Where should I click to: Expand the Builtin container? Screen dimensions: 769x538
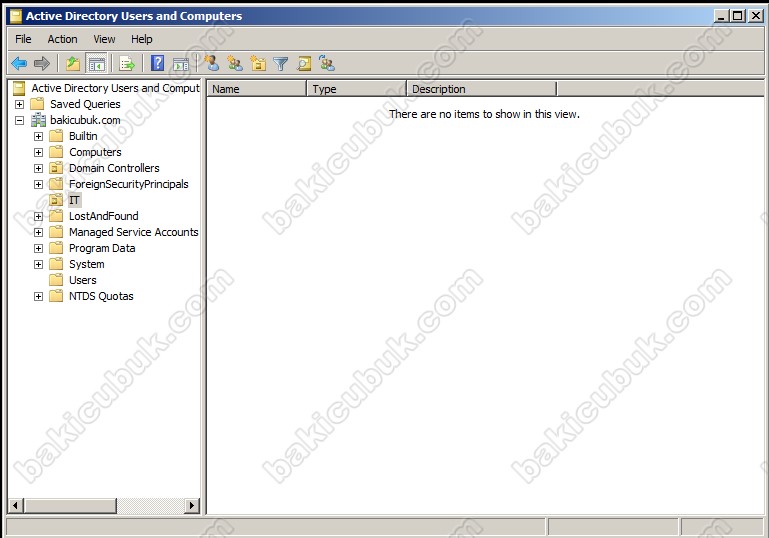coord(38,136)
